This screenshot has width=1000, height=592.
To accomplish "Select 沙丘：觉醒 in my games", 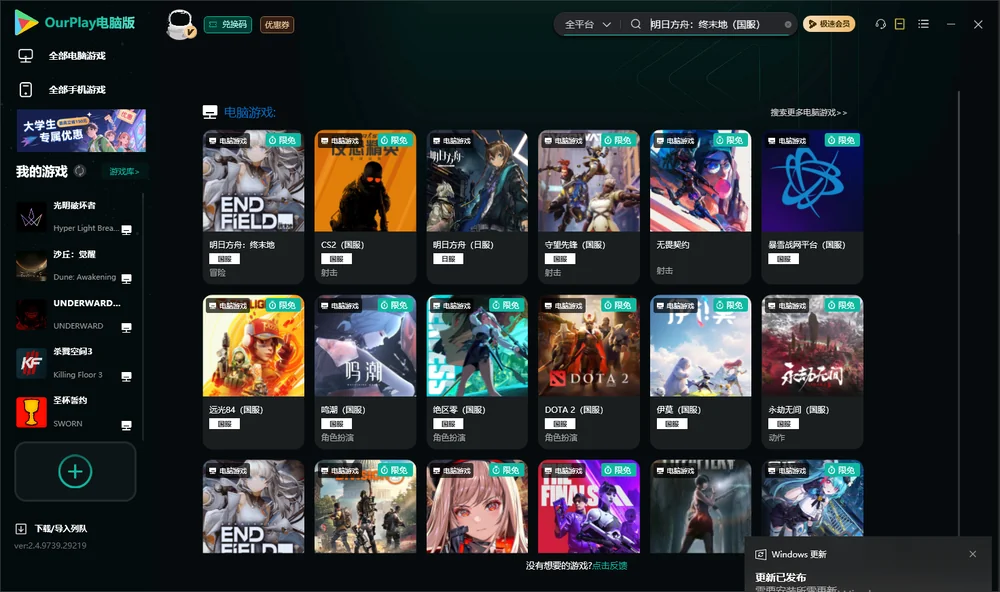I will tap(75, 265).
